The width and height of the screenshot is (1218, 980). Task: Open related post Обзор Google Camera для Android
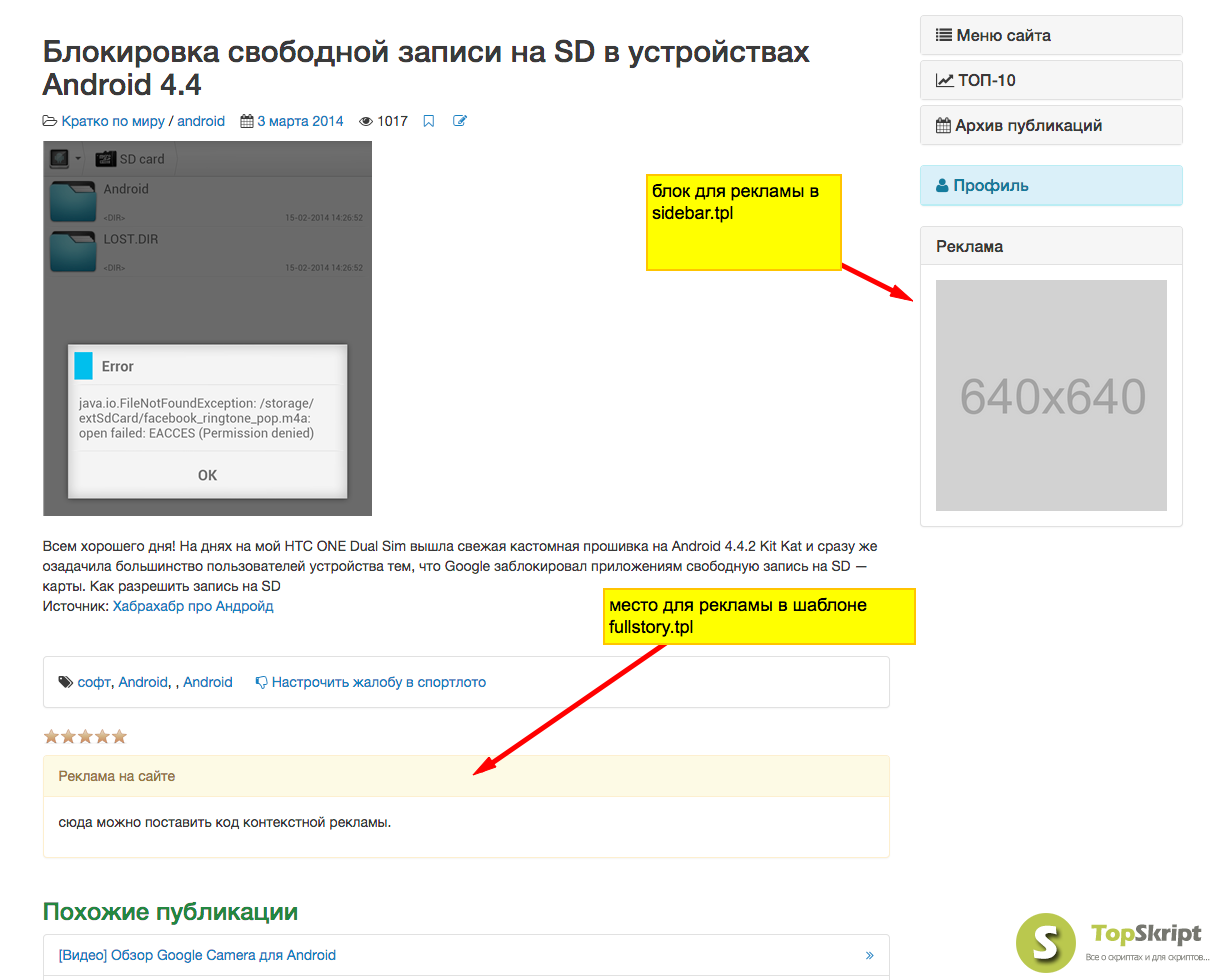pyautogui.click(x=197, y=955)
